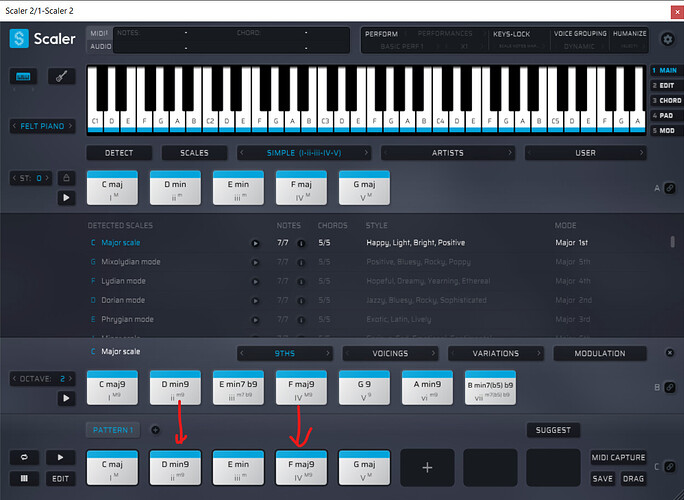
Task: Preview the F Lydian mode play icon
Action: click(255, 281)
